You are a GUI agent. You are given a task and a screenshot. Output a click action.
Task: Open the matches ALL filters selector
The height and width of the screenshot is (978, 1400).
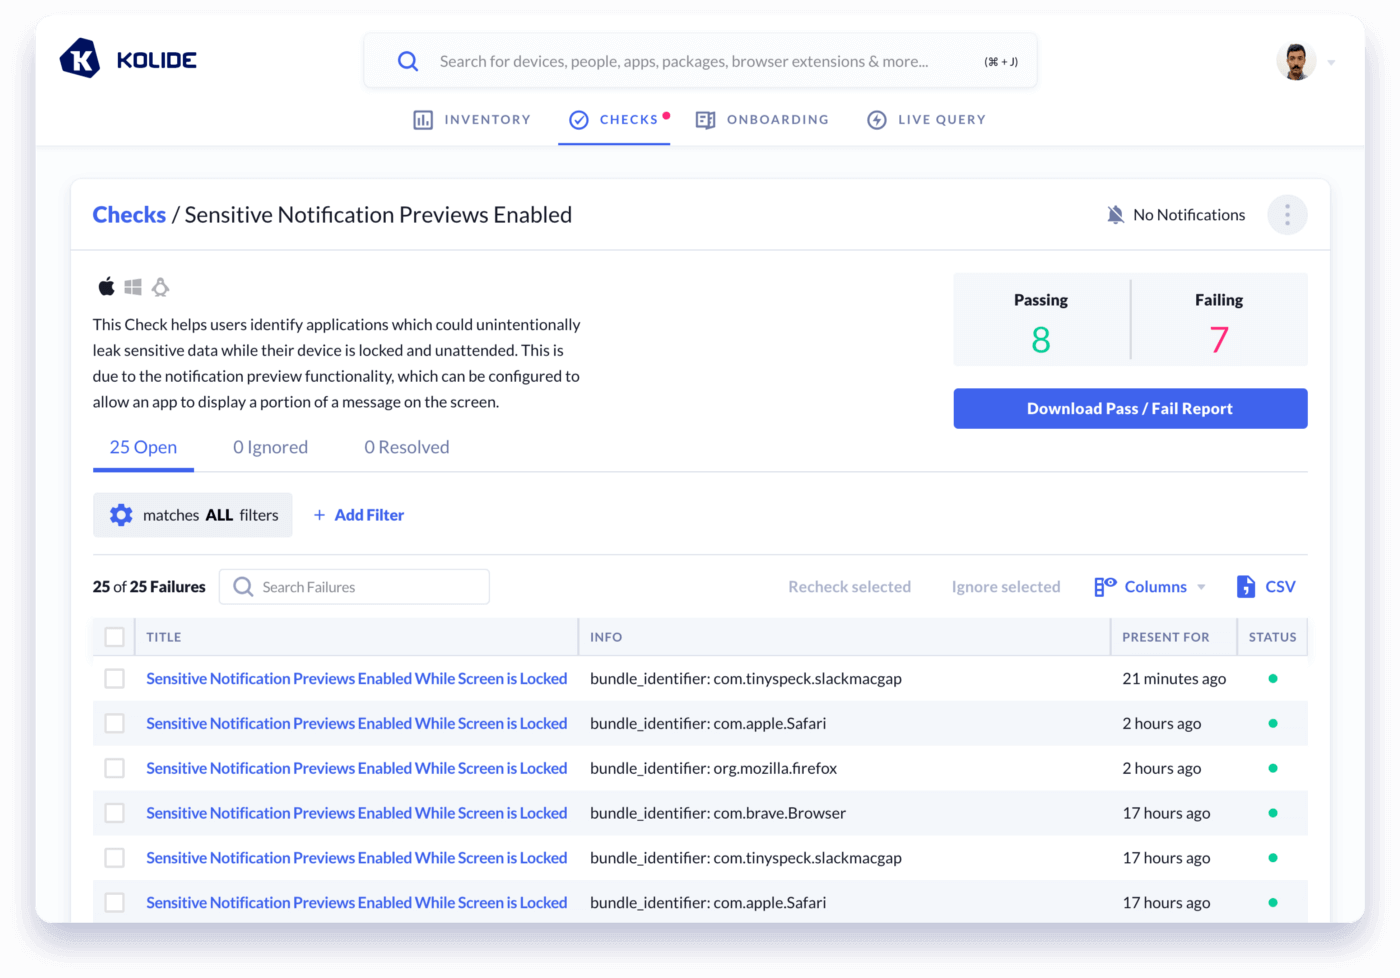pyautogui.click(x=193, y=515)
